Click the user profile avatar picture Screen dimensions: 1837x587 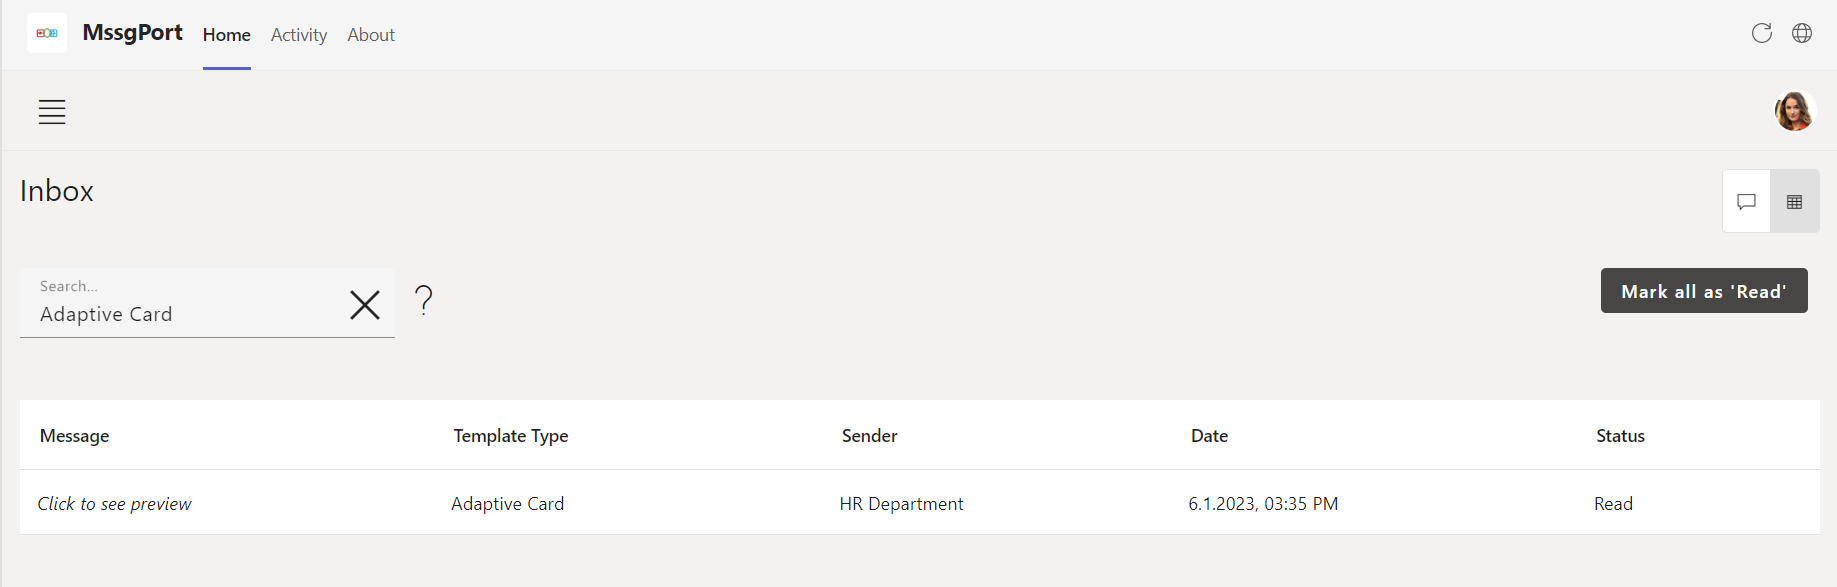[1795, 111]
